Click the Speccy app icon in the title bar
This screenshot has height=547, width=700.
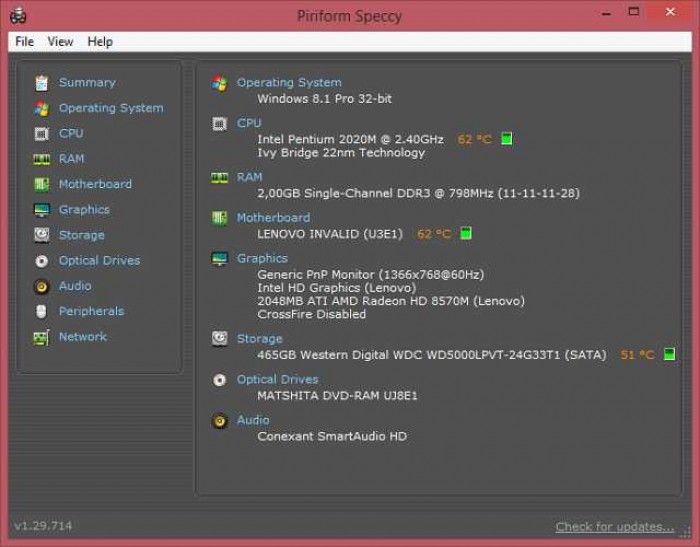coord(18,15)
